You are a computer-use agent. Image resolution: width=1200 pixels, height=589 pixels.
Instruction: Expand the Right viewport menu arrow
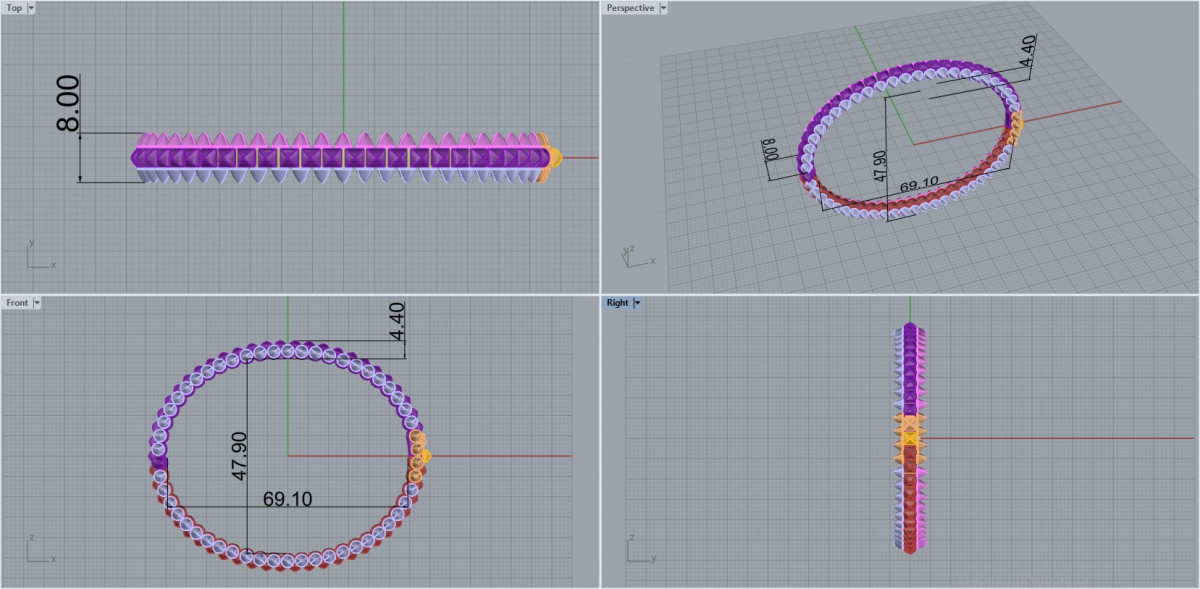(x=637, y=302)
